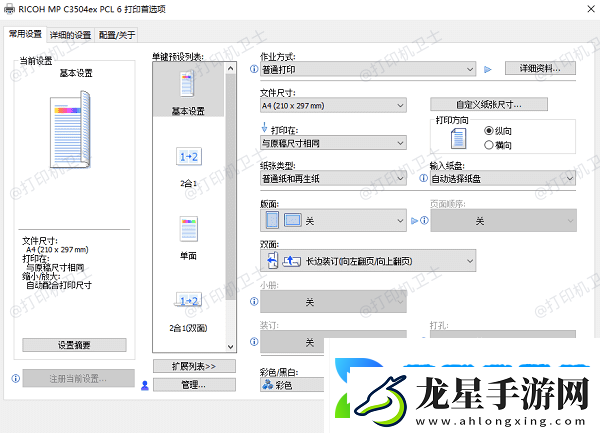Click the 扩展列表>> button
The height and width of the screenshot is (433, 600).
194,366
